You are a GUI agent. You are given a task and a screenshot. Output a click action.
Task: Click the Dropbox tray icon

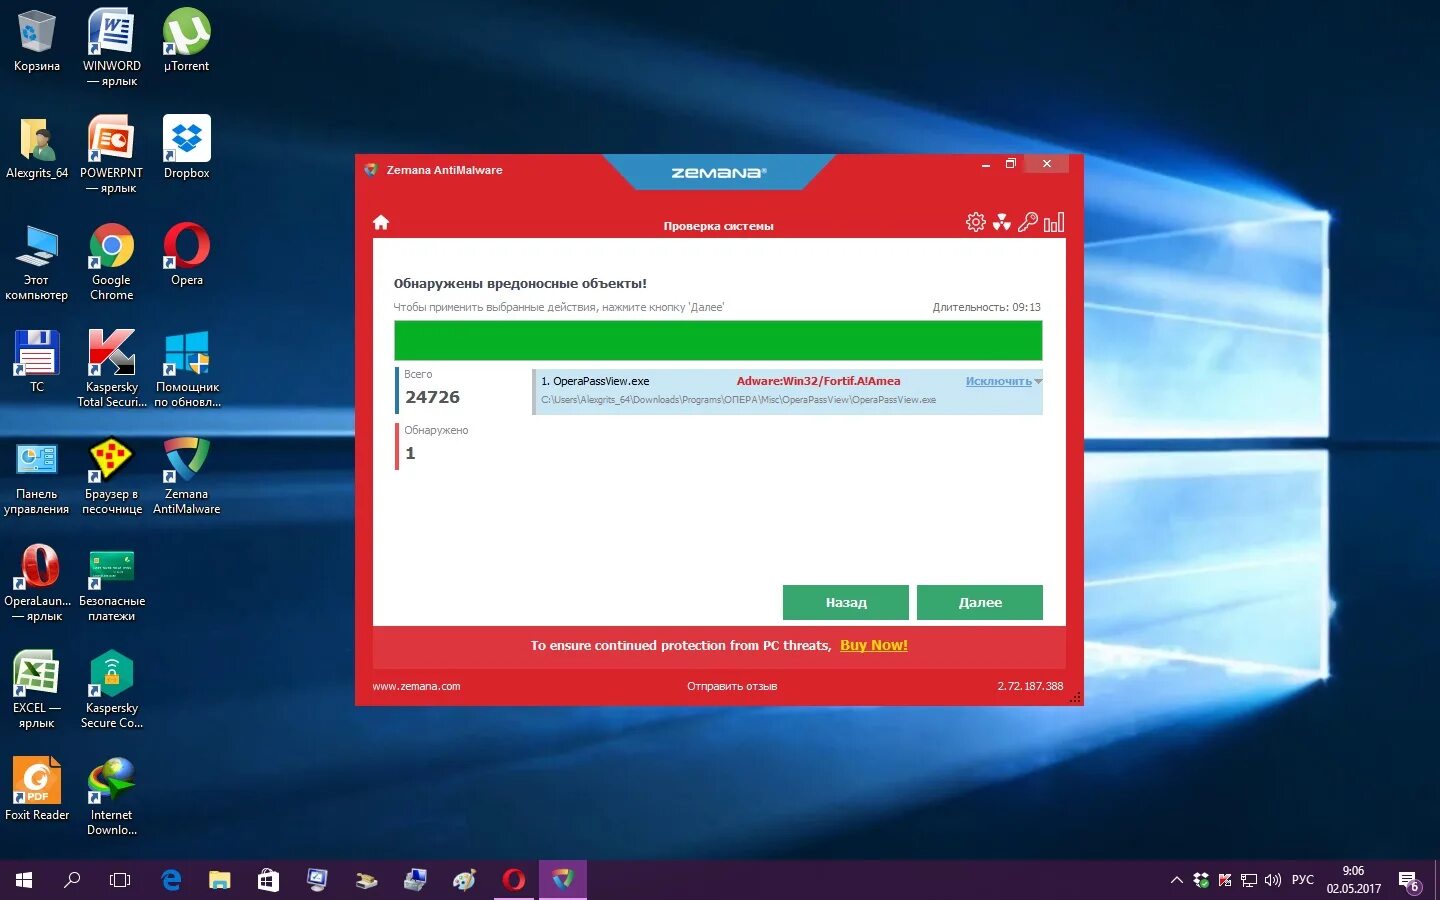[1201, 880]
